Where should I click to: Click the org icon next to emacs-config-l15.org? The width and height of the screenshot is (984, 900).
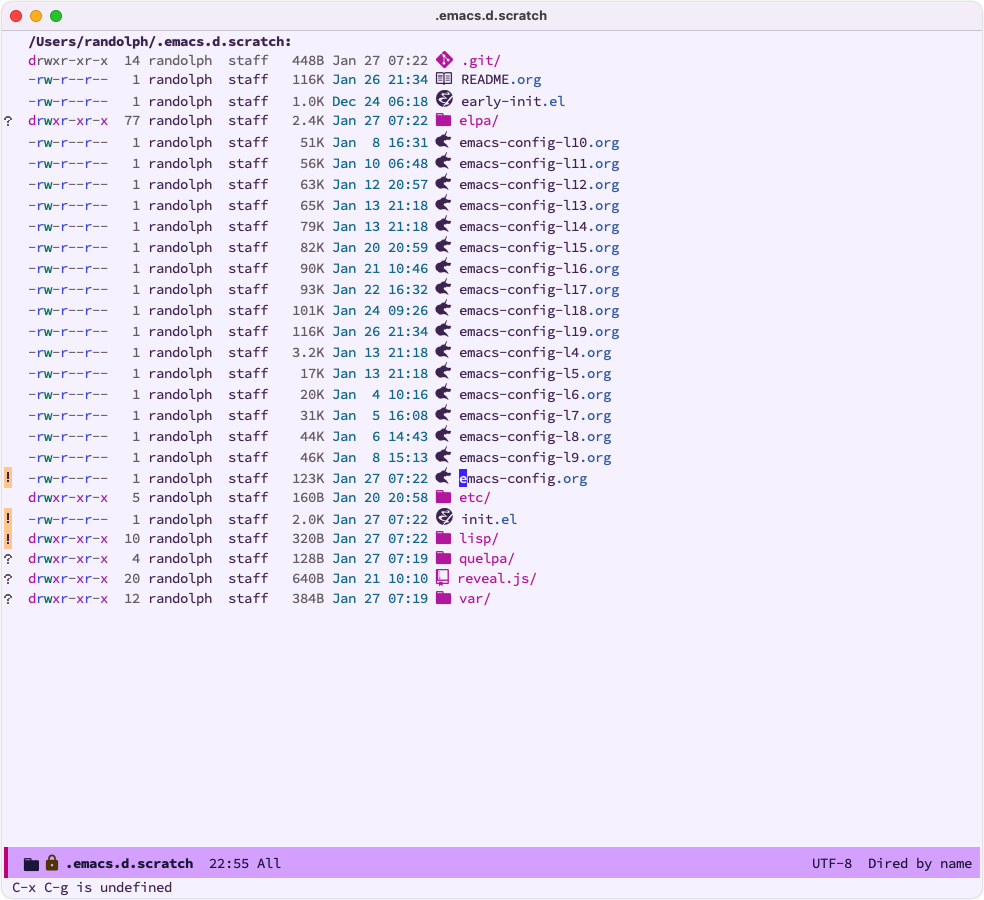pyautogui.click(x=444, y=245)
